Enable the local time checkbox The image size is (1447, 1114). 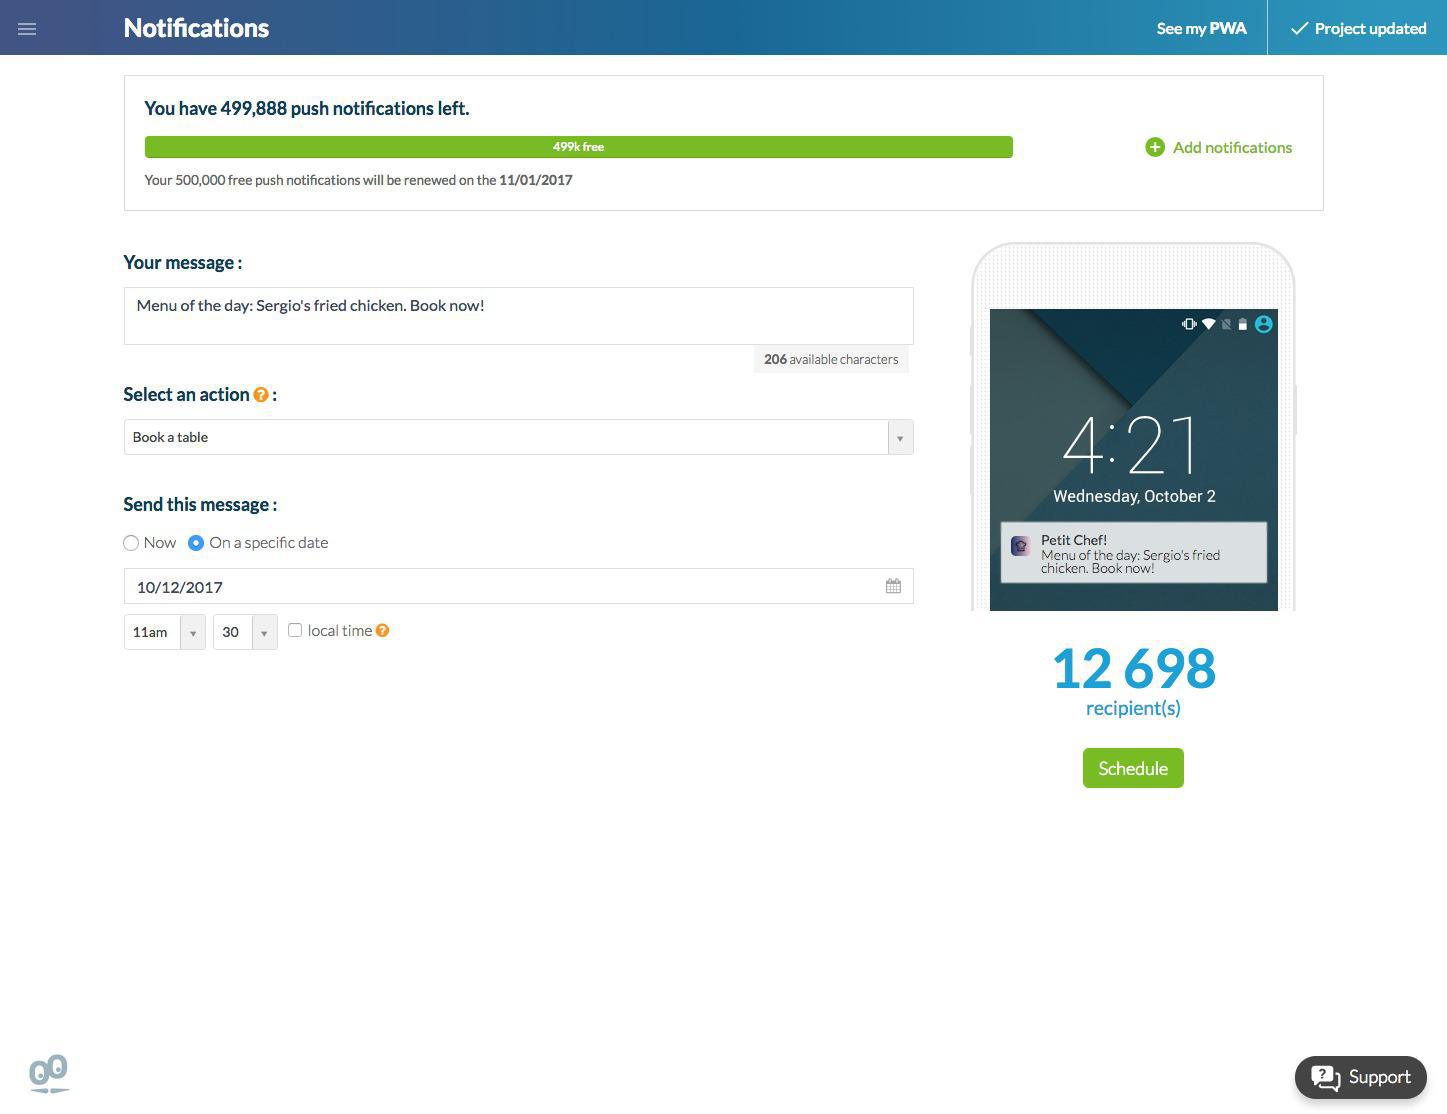tap(295, 630)
